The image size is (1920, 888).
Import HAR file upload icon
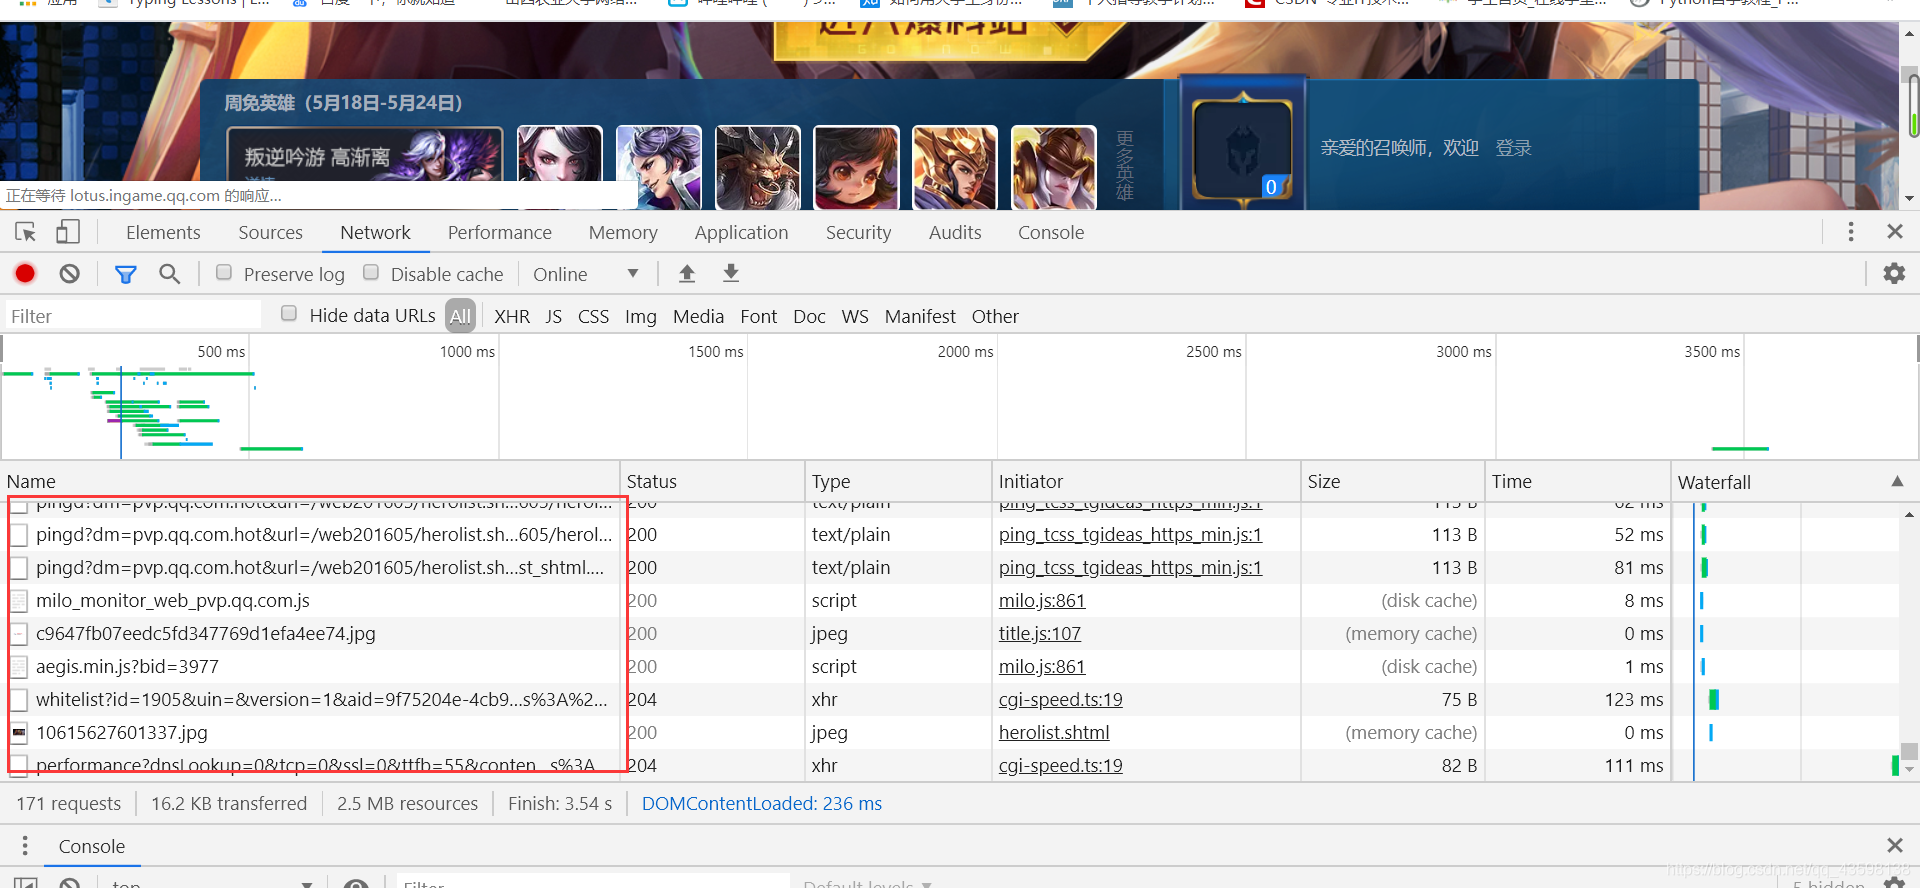(x=687, y=273)
